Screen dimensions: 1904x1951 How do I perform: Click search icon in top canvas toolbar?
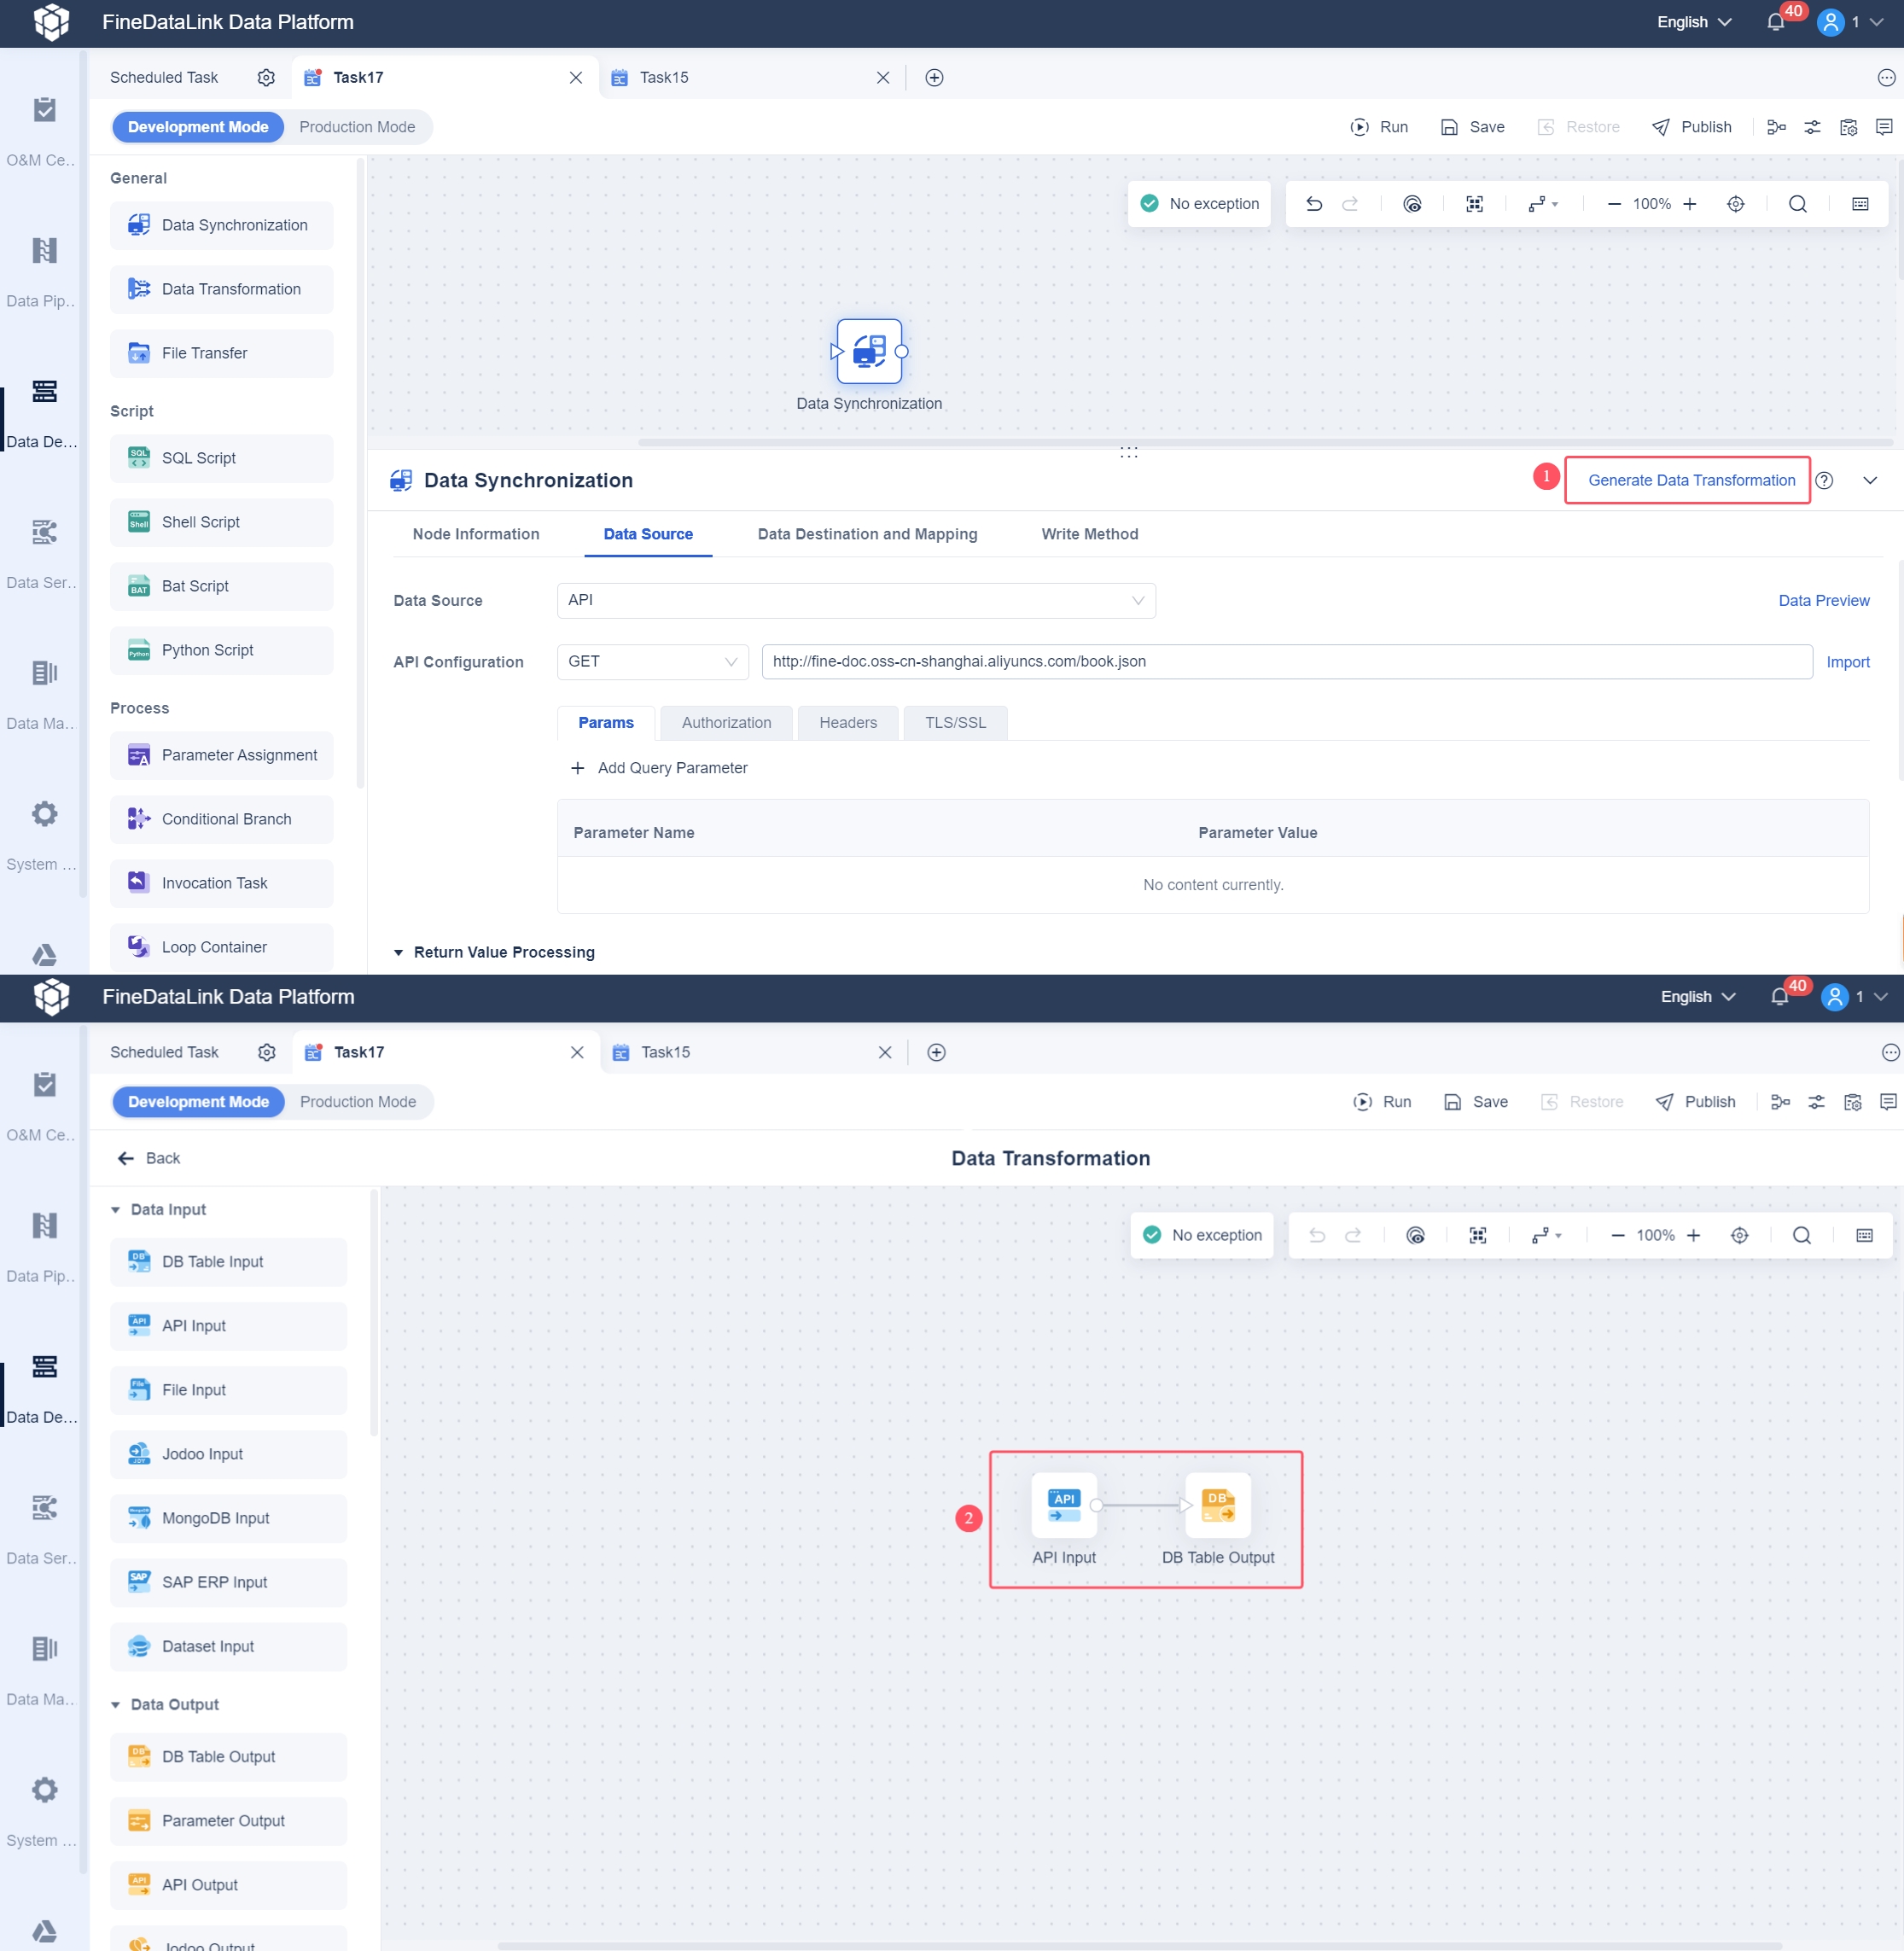[1797, 204]
